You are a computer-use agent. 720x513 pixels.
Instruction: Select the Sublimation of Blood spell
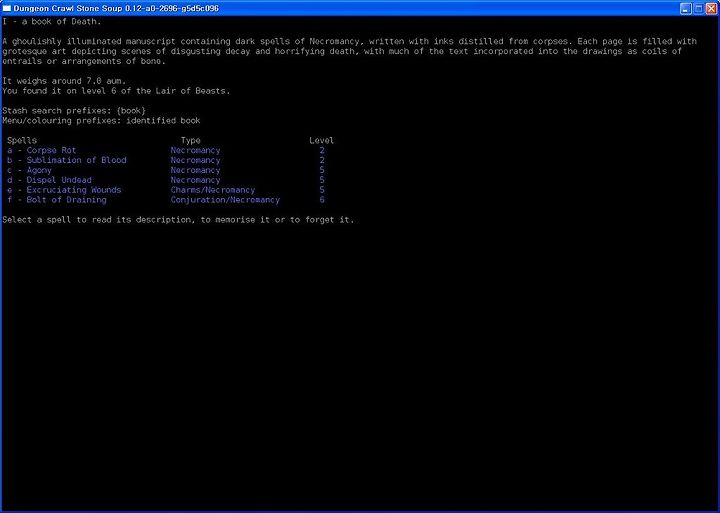pyautogui.click(x=67, y=160)
